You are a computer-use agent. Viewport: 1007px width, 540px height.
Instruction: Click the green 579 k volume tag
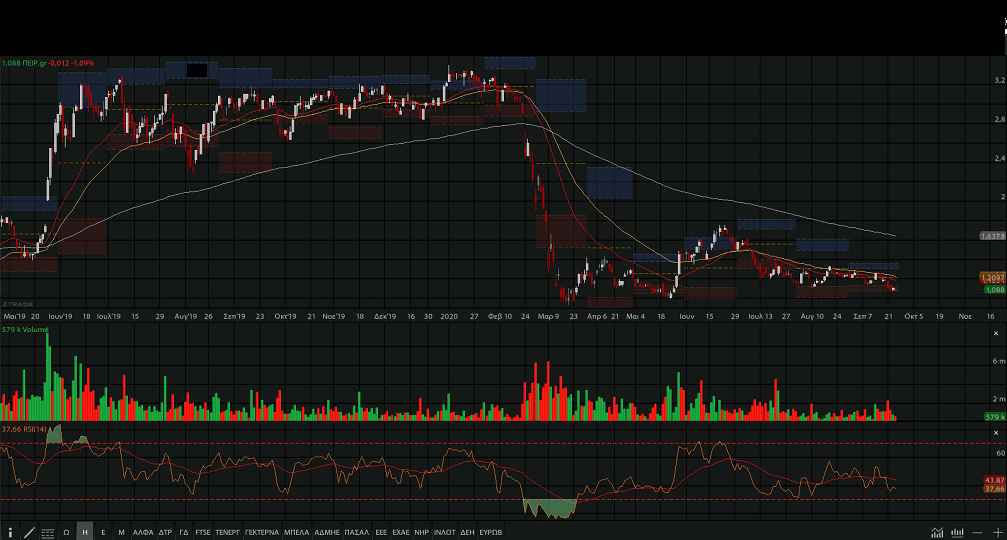tap(995, 417)
